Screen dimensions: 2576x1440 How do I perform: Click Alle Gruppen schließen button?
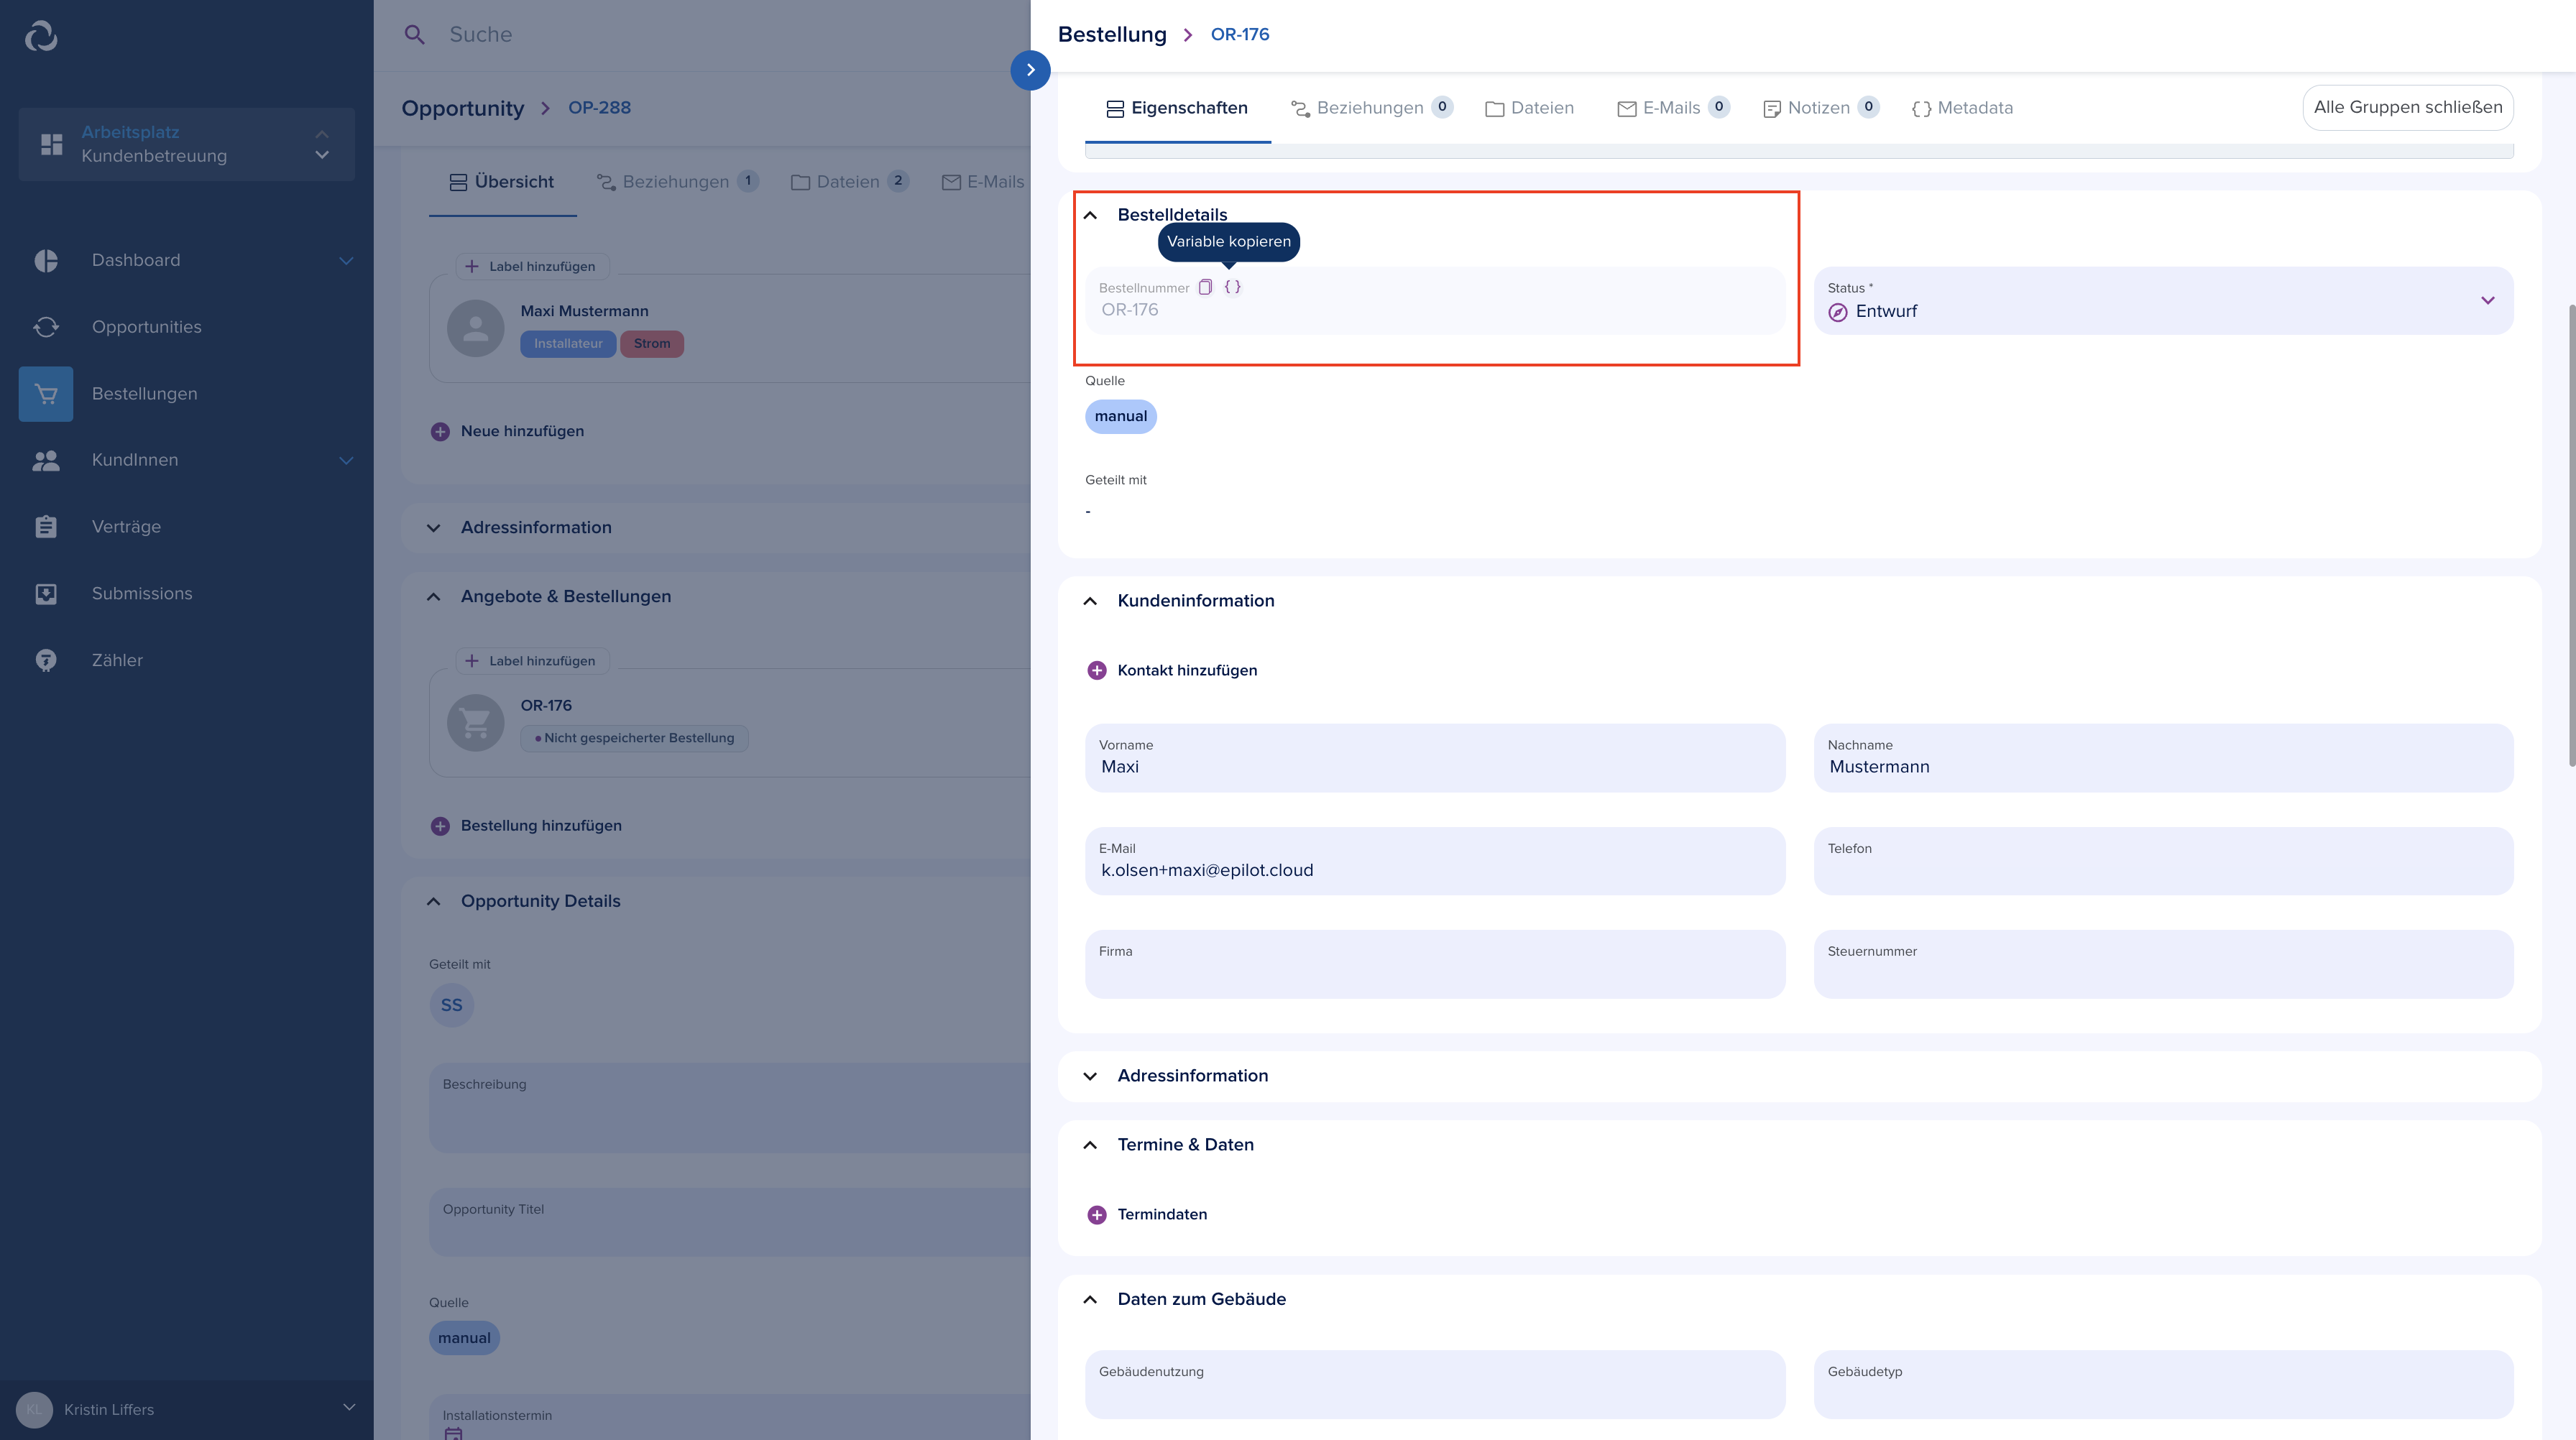pos(2408,107)
